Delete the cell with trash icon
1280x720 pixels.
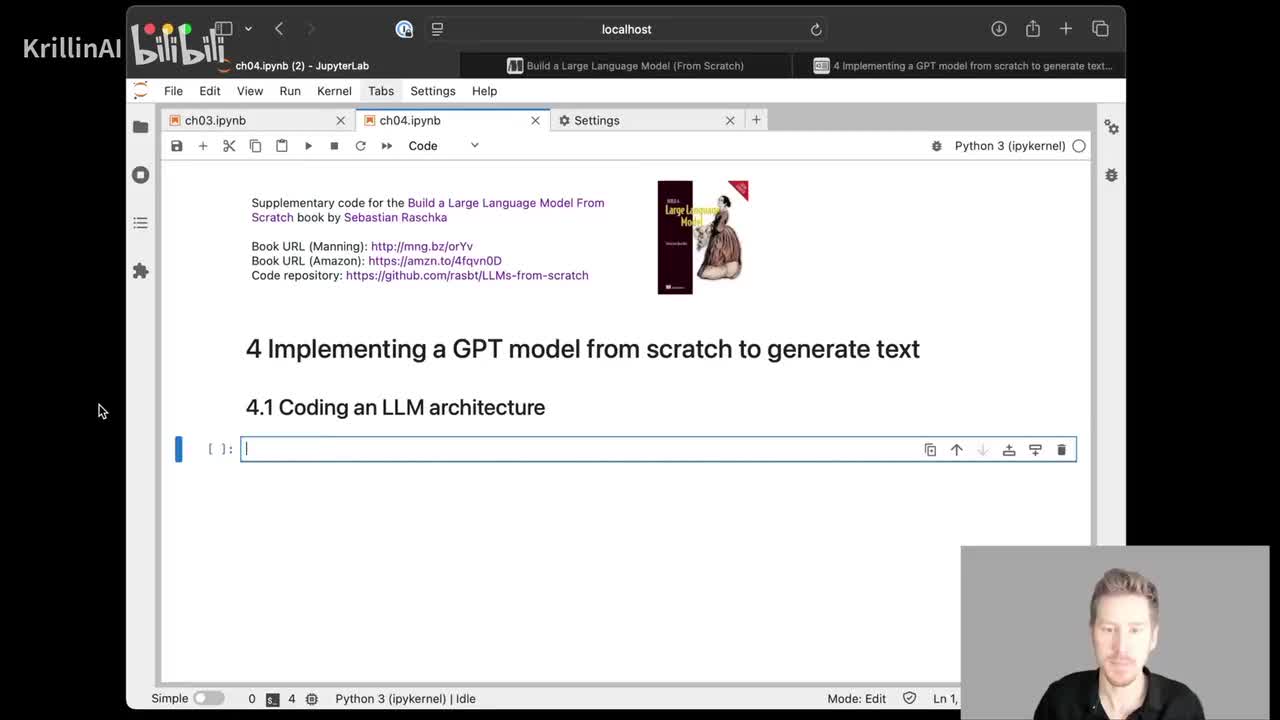pyautogui.click(x=1061, y=450)
